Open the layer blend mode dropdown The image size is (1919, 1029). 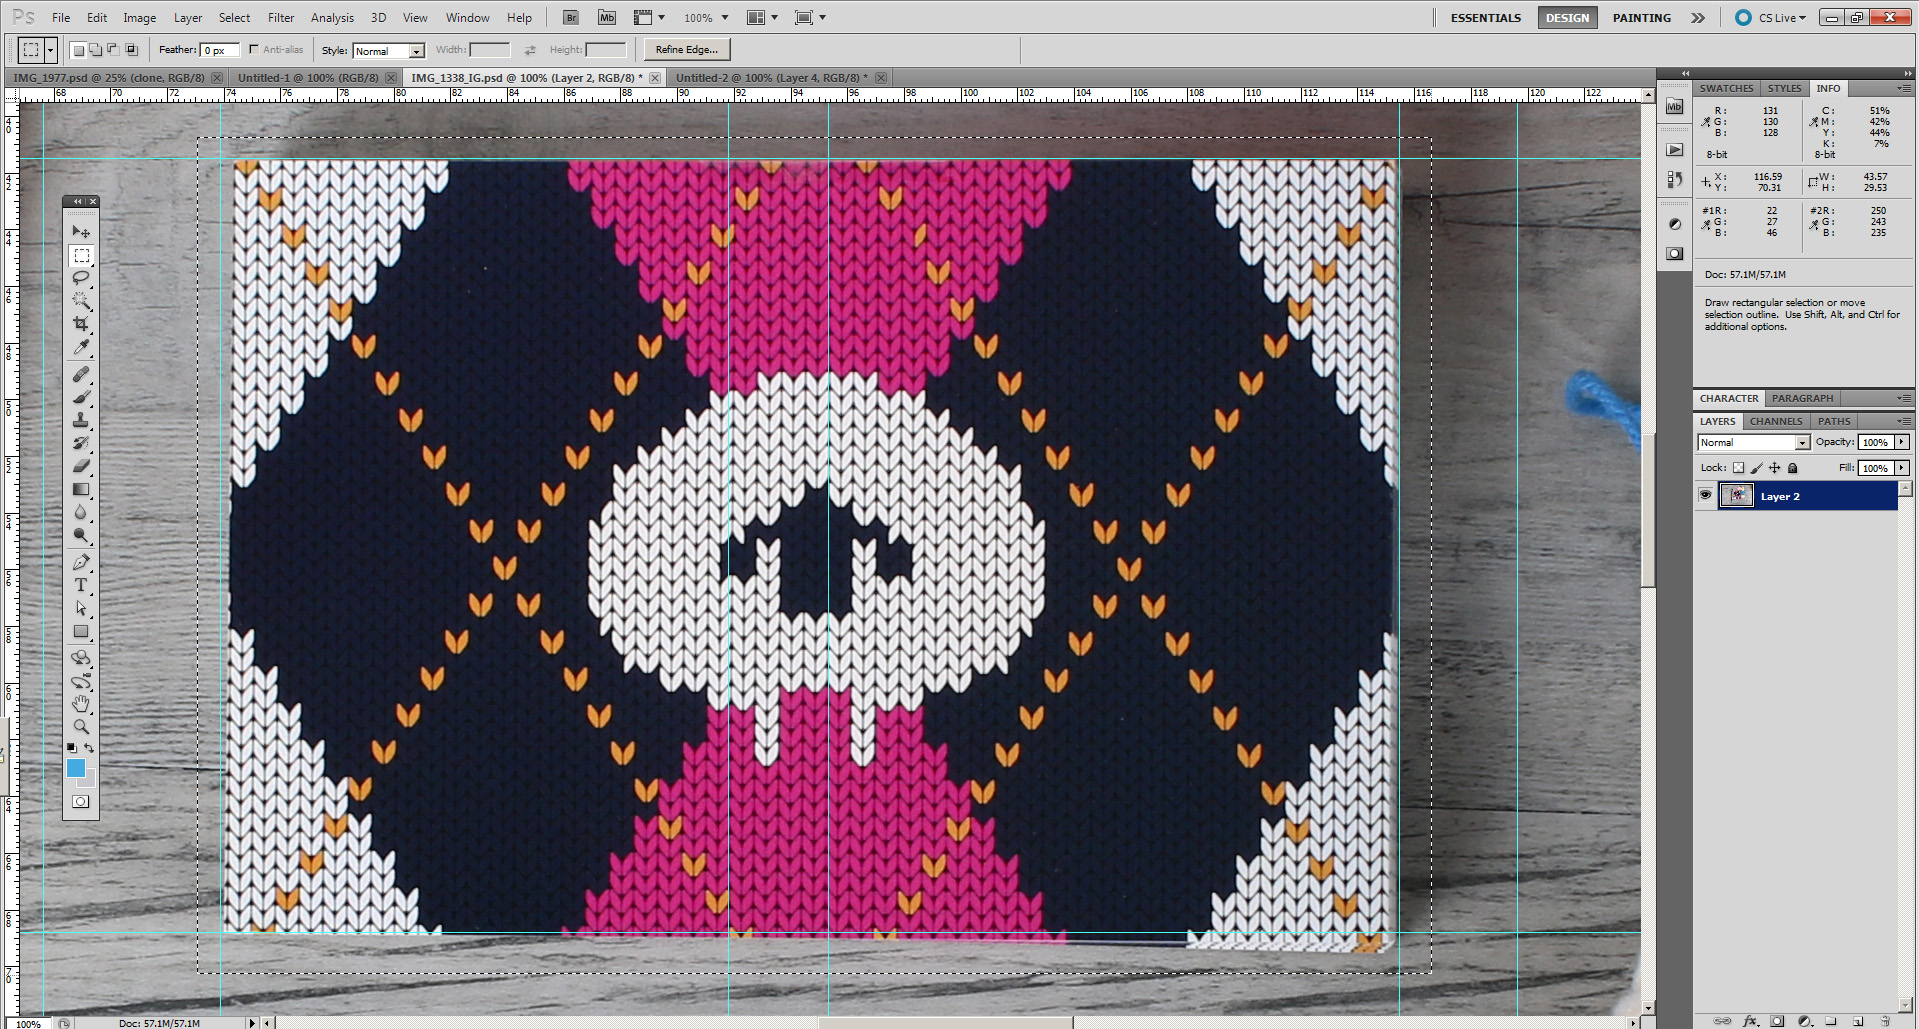point(1754,442)
